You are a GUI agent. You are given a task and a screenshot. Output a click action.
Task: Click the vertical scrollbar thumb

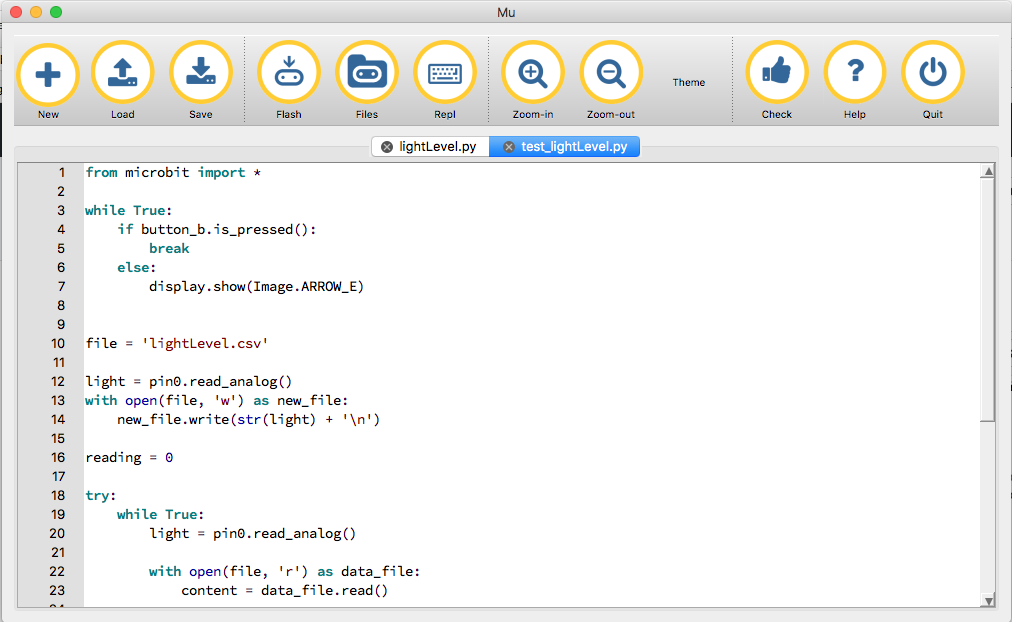pyautogui.click(x=987, y=300)
